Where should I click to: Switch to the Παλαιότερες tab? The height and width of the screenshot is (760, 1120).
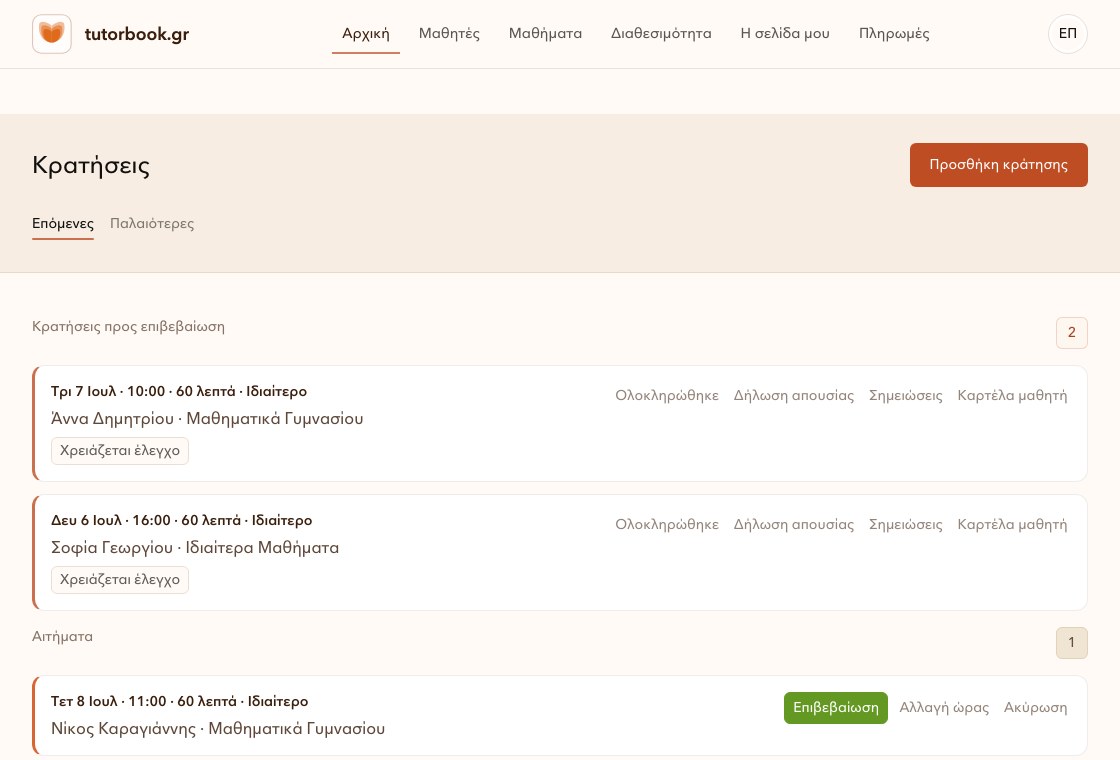click(152, 224)
